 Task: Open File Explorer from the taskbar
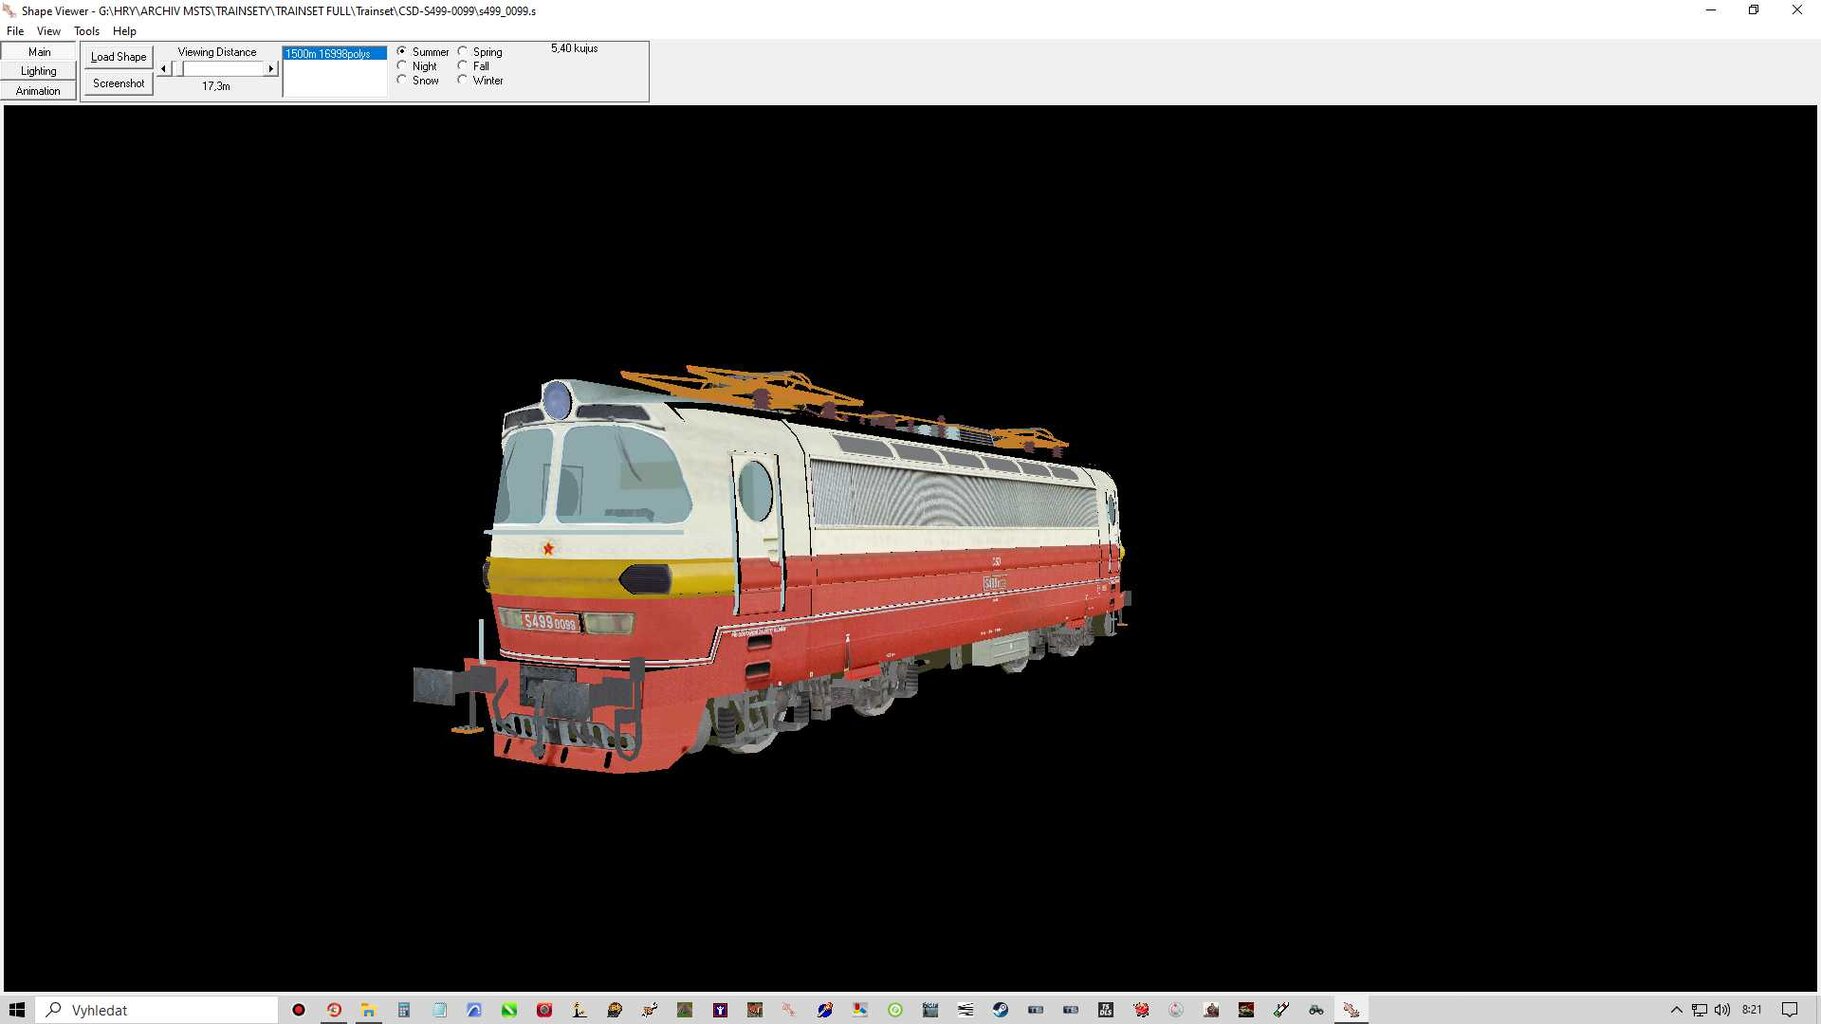click(x=369, y=1010)
